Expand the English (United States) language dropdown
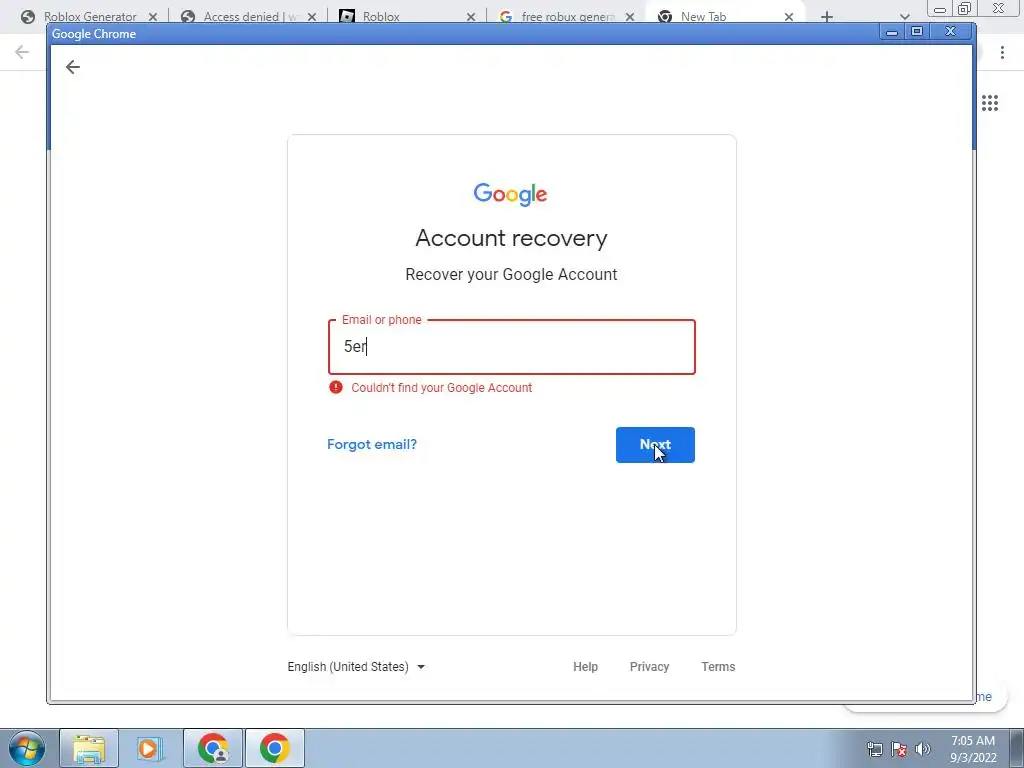 pyautogui.click(x=356, y=667)
